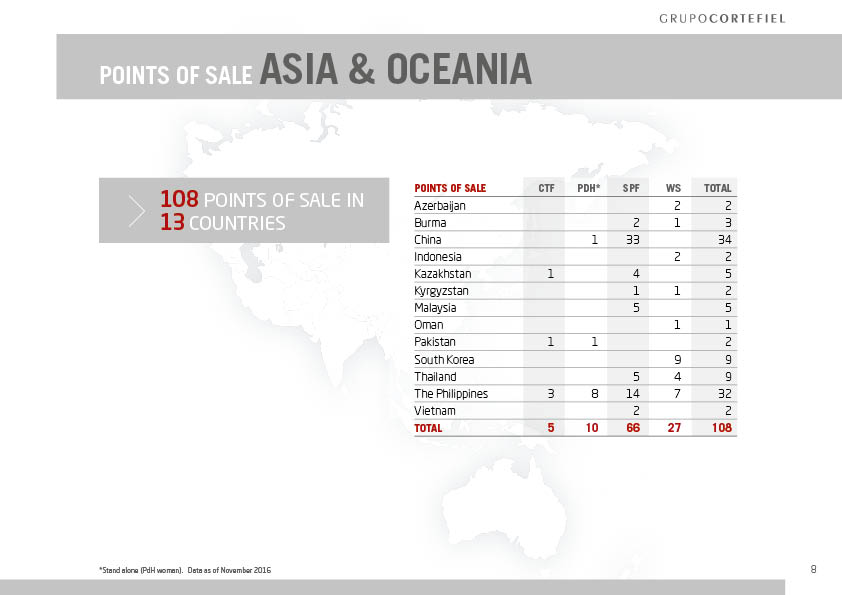Click the grand total 108 in table
The image size is (842, 595).
tap(722, 428)
